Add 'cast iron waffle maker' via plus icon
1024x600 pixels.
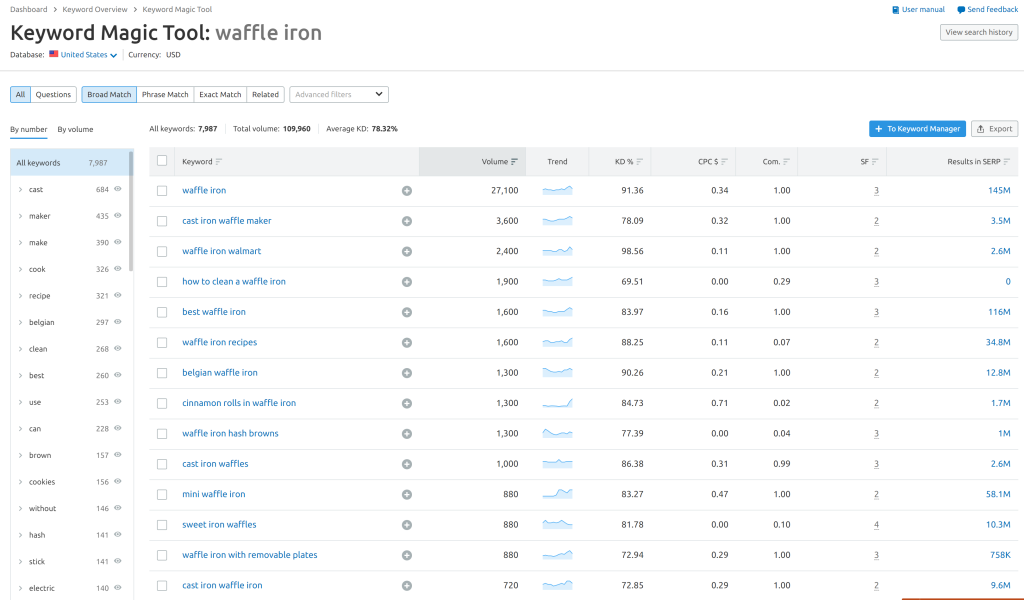(407, 221)
